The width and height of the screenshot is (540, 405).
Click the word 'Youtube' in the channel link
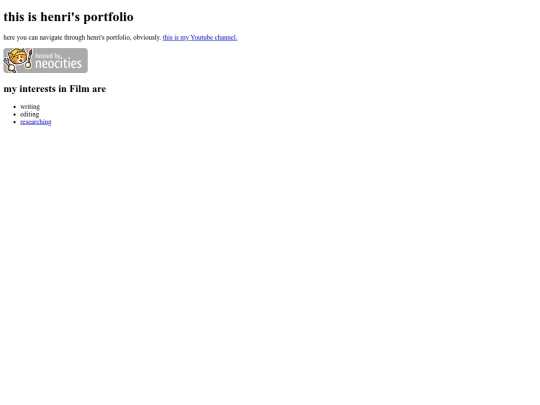(x=202, y=37)
